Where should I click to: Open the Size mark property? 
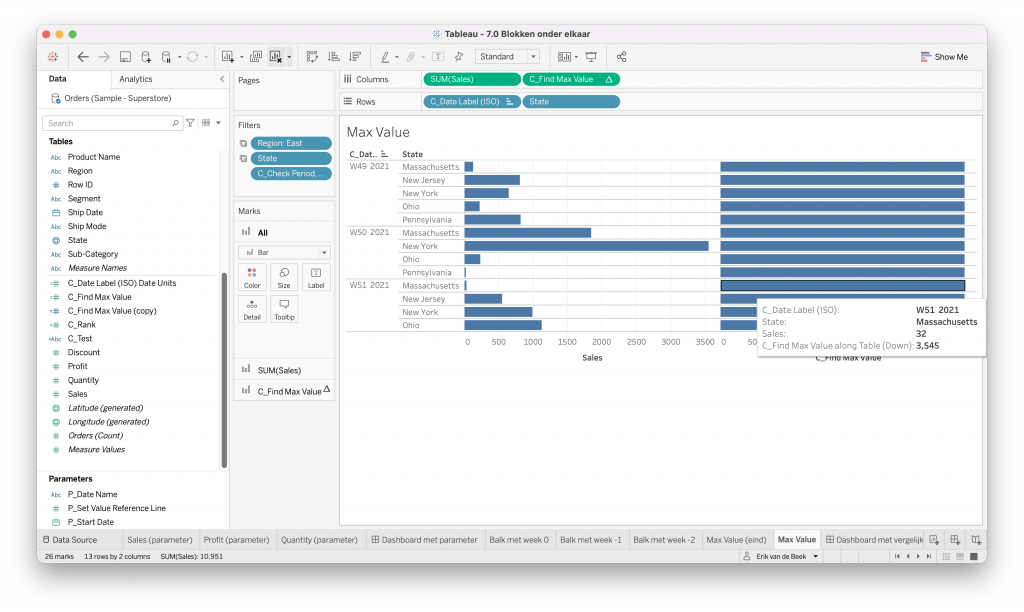[284, 277]
